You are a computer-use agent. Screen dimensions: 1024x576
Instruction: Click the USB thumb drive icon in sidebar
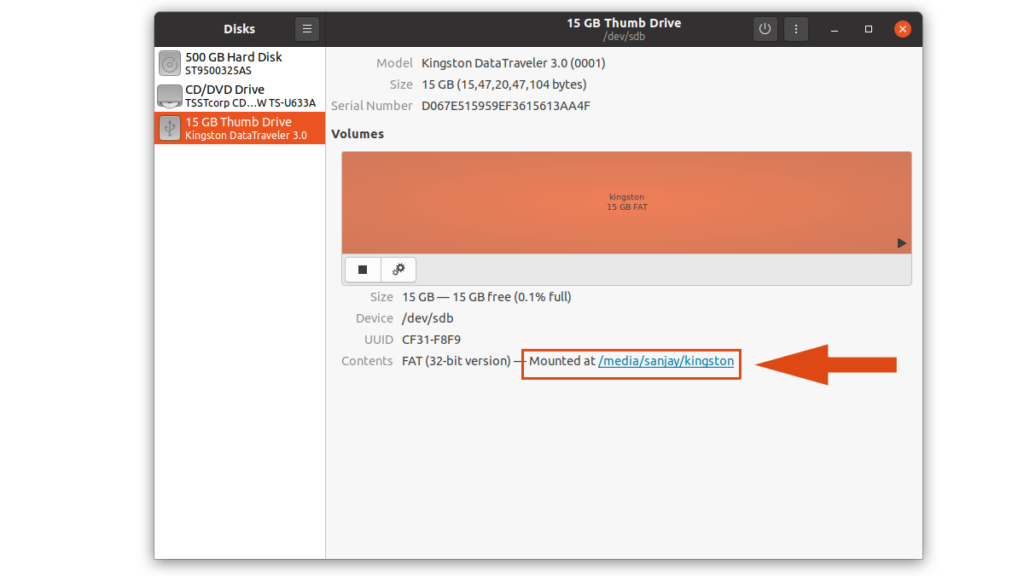coord(168,128)
